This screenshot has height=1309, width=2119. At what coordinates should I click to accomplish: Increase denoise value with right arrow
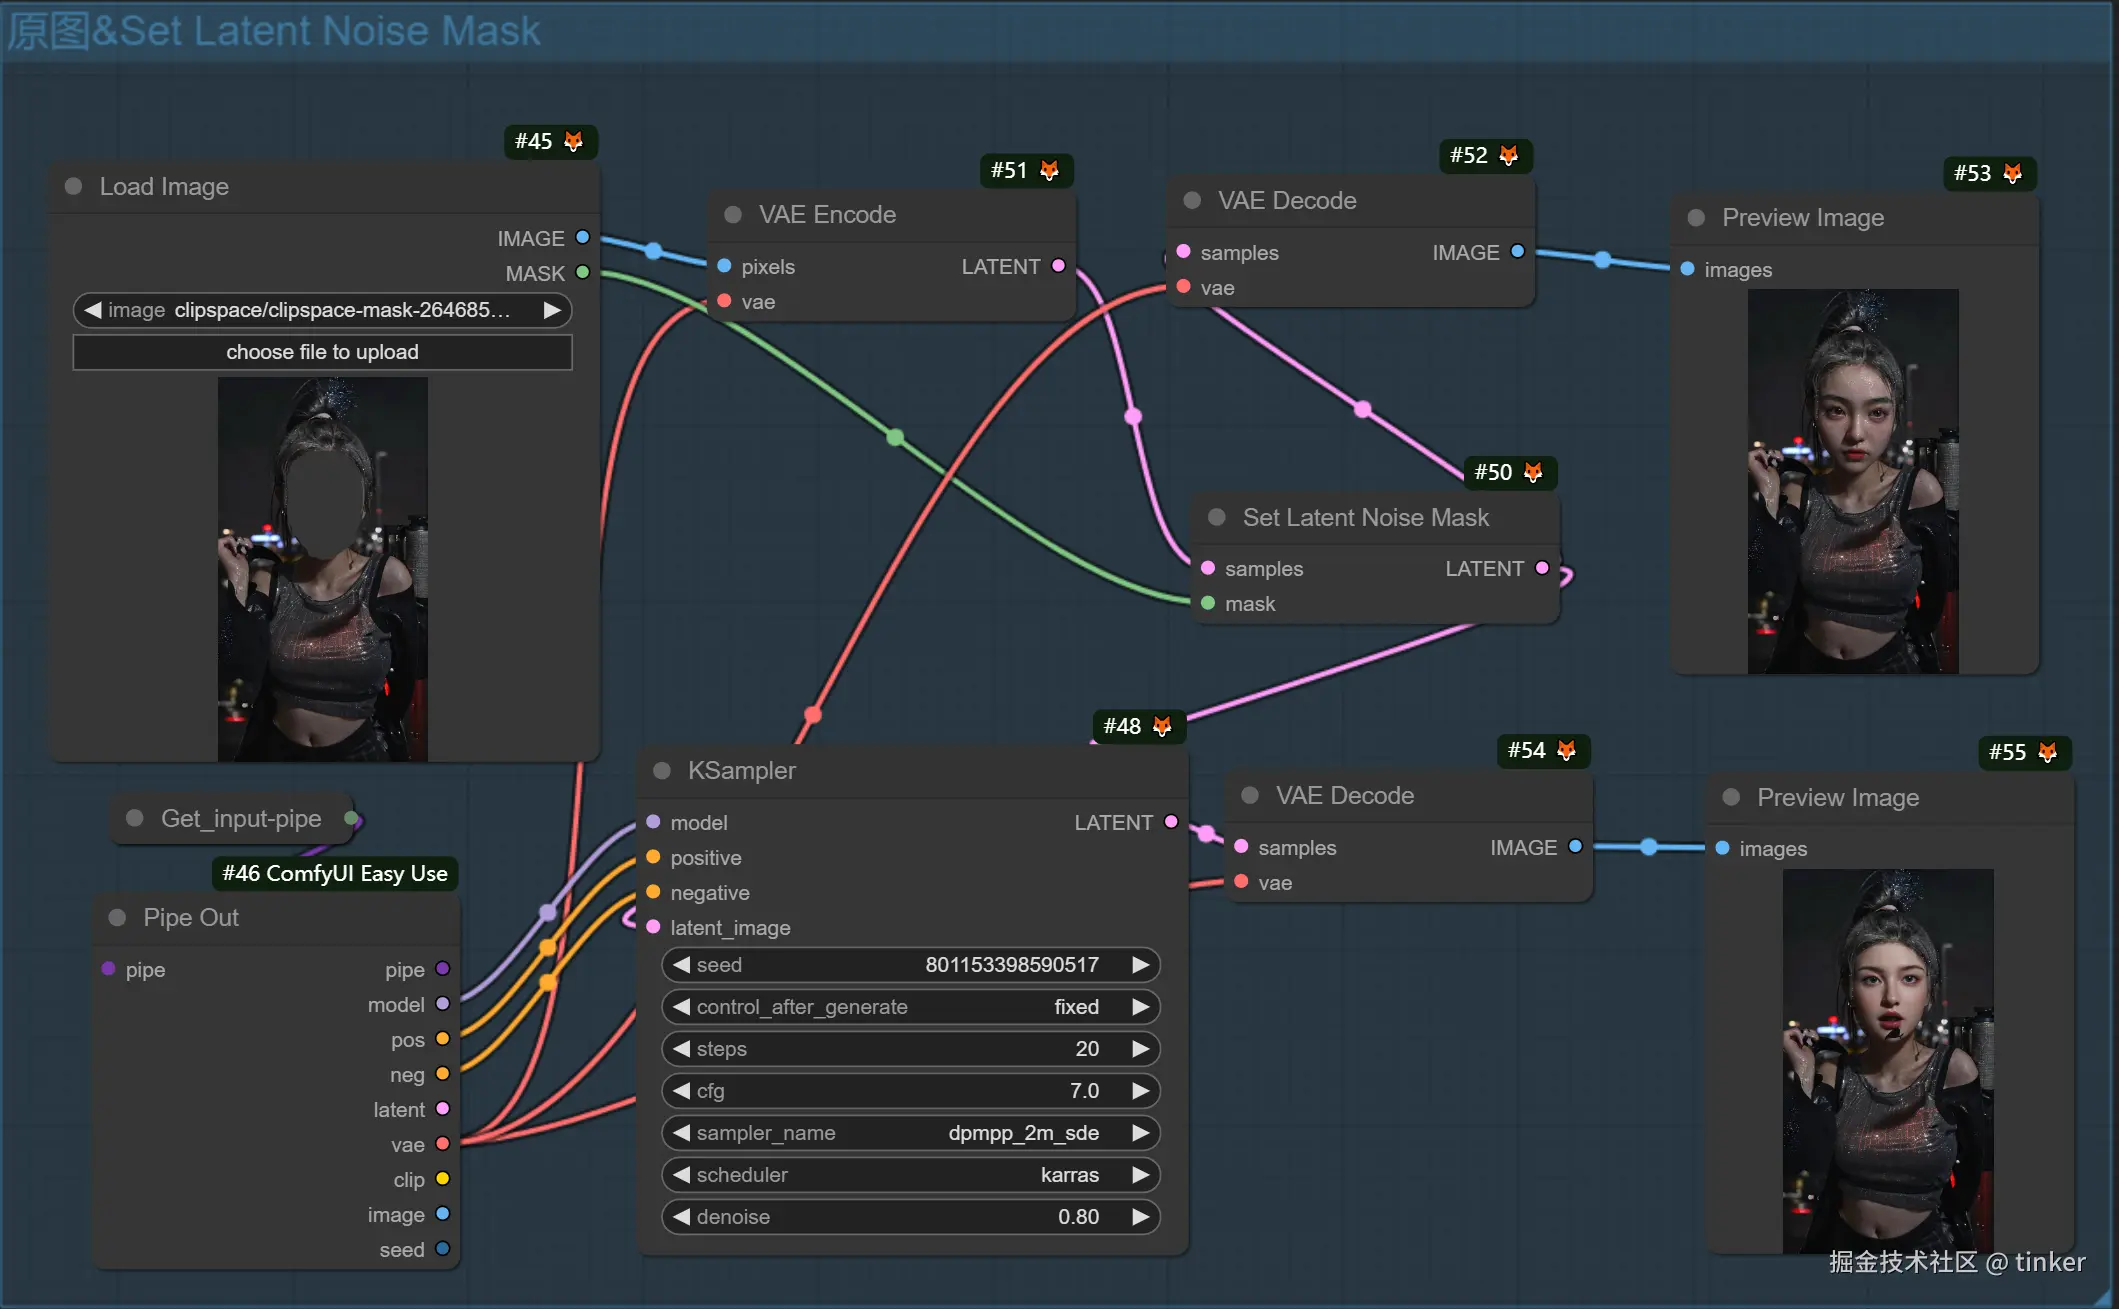(1140, 1217)
